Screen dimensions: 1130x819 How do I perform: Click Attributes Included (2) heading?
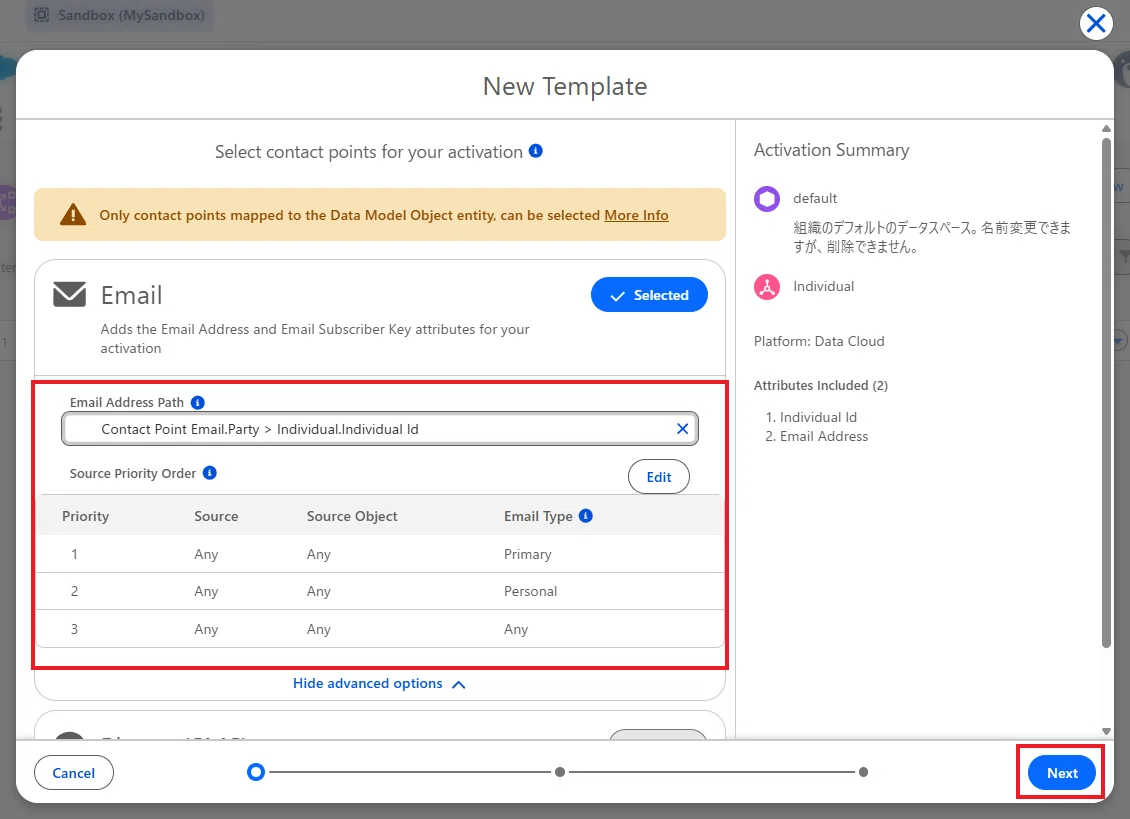(x=820, y=385)
